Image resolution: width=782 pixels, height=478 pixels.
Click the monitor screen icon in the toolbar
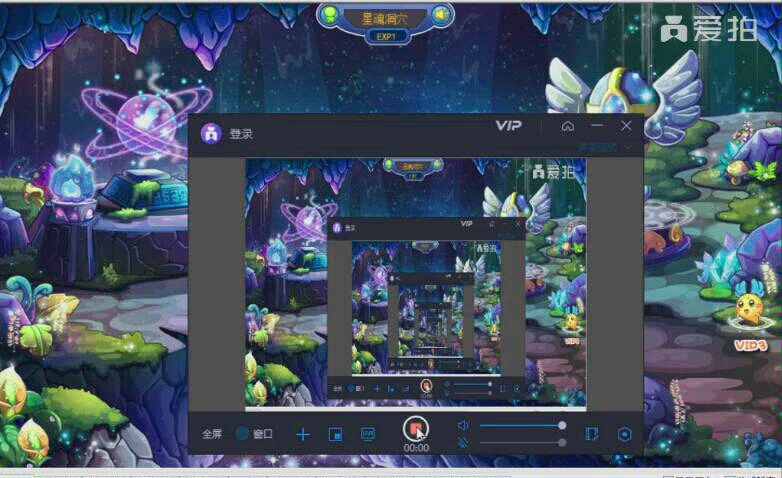point(368,434)
